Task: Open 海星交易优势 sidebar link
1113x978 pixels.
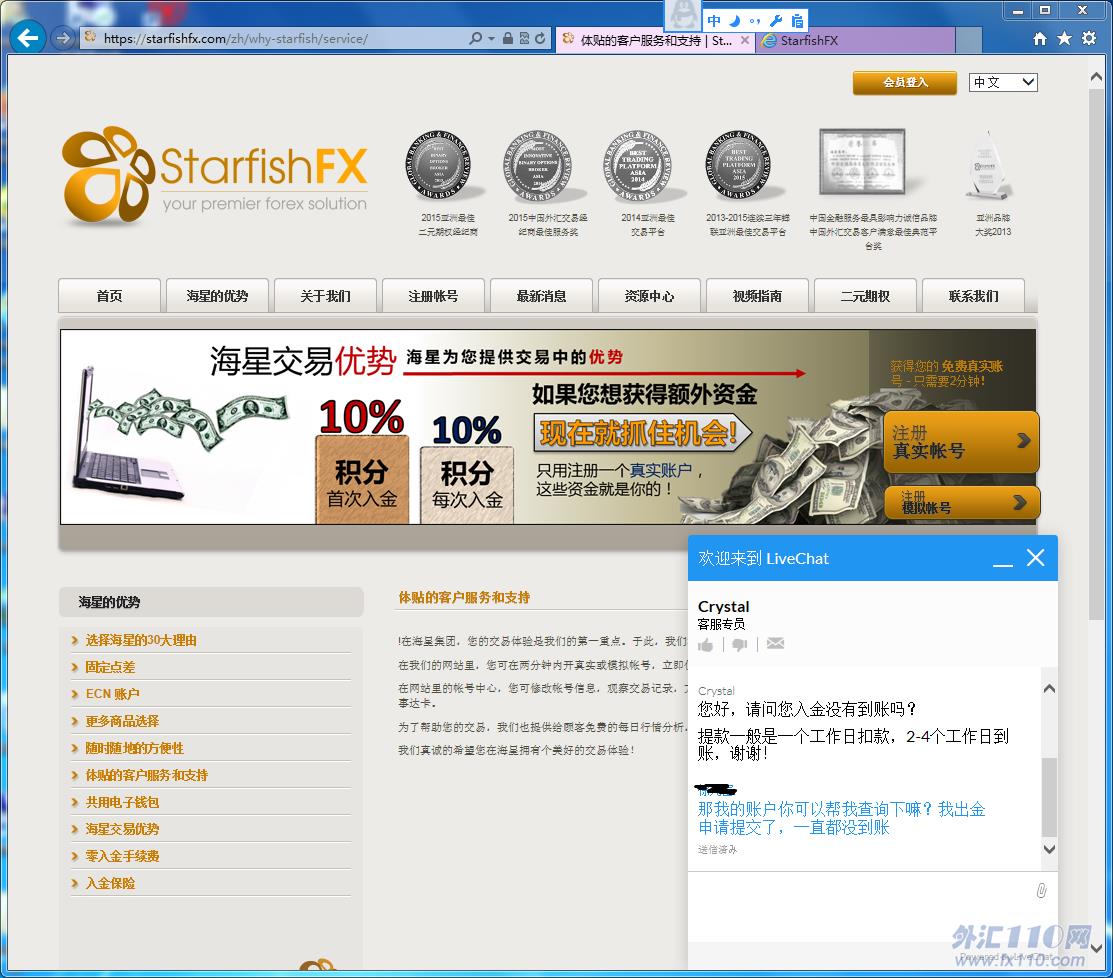Action: (122, 829)
